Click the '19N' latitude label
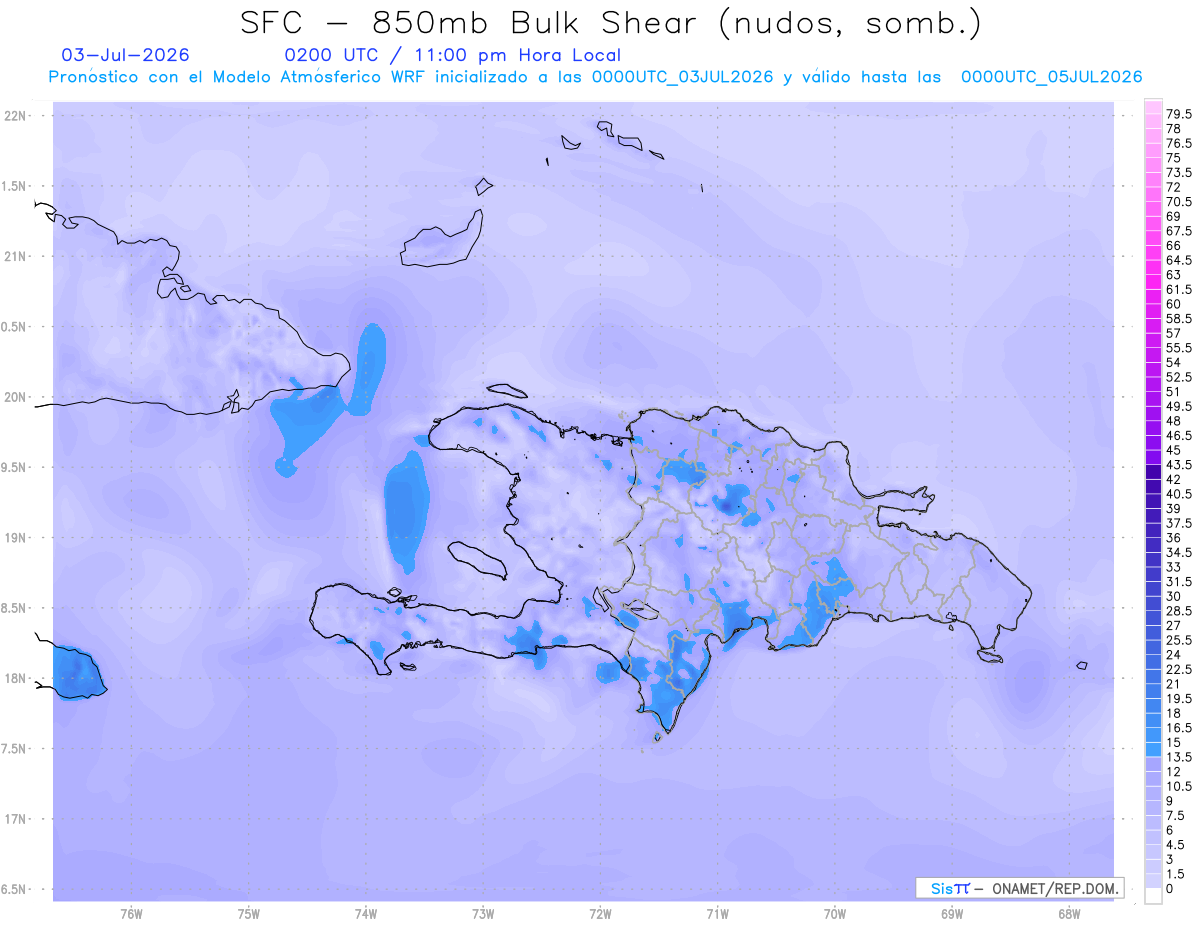The image size is (1200, 927). [x=17, y=537]
